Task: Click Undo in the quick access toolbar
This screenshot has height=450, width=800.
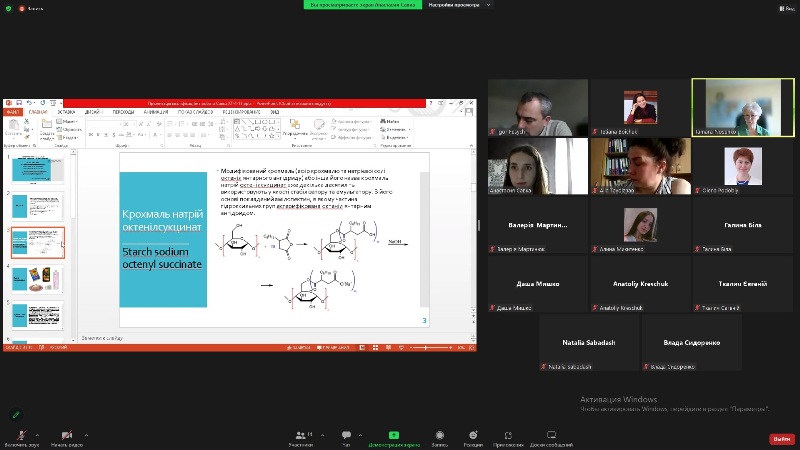Action: (30, 103)
